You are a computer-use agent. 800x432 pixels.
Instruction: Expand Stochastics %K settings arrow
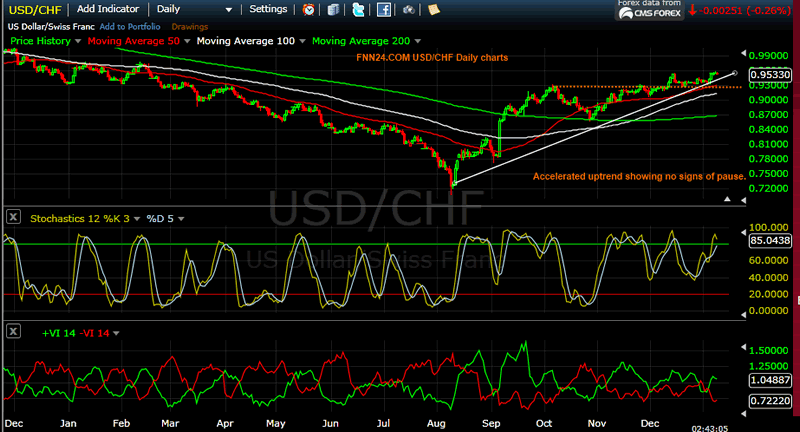(138, 218)
